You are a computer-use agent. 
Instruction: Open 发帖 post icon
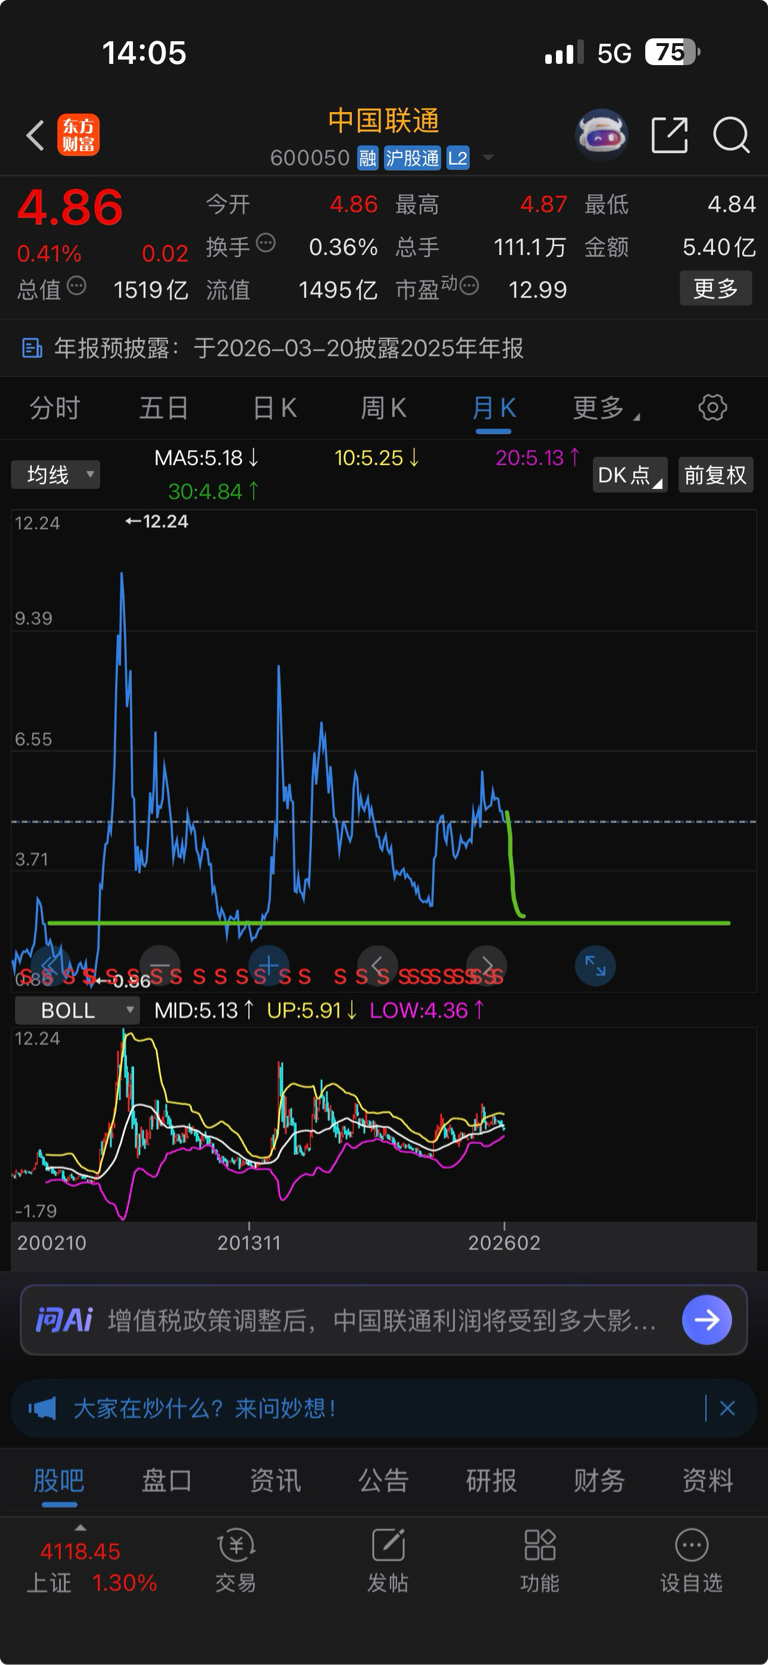[x=388, y=1545]
